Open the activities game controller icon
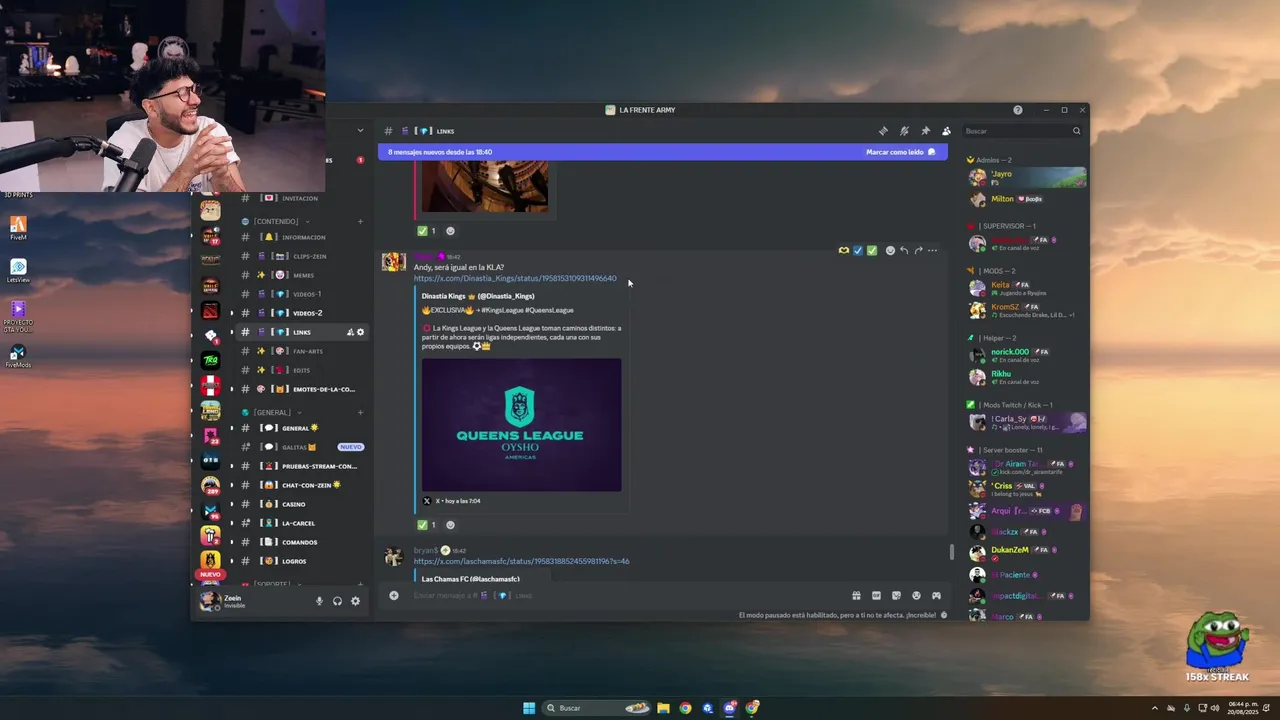The image size is (1280, 720). pos(936,595)
